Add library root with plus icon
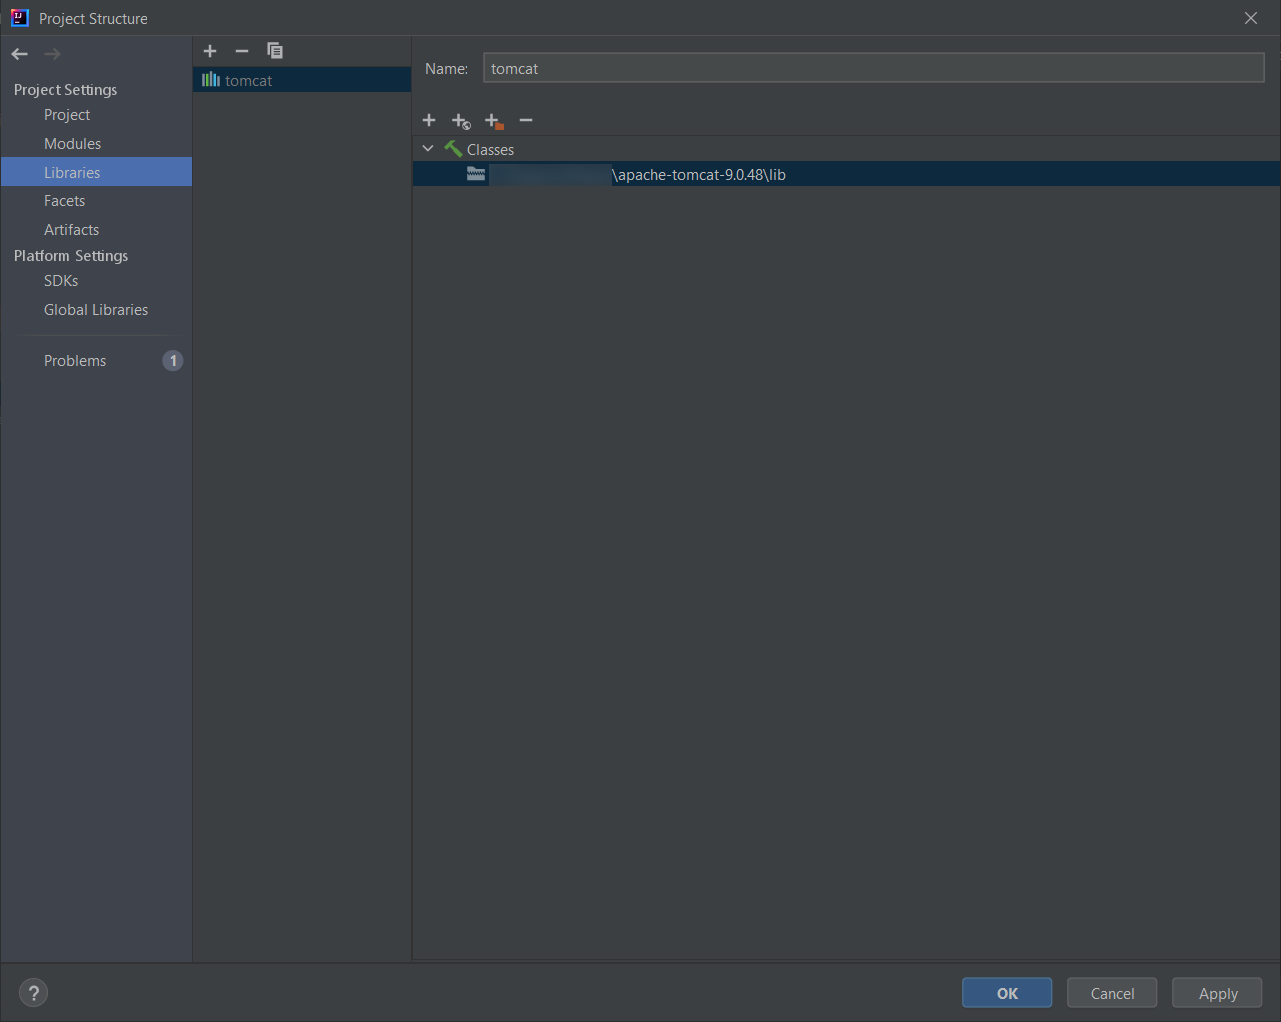 [429, 120]
